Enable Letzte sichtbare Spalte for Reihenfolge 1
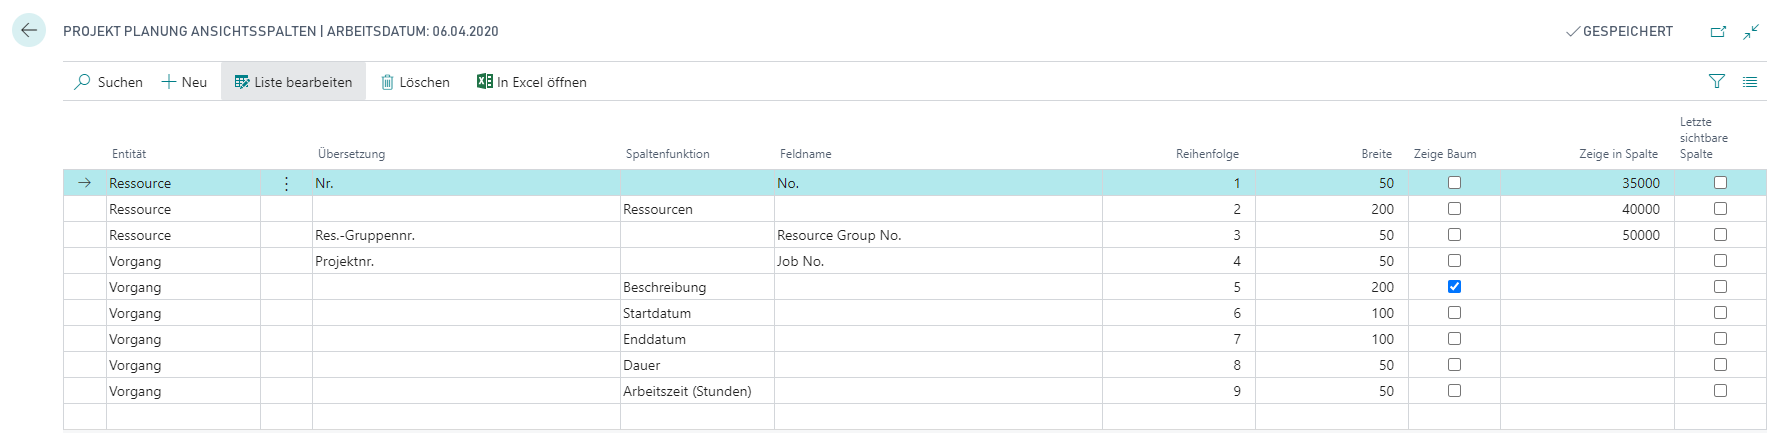Viewport: 1773px width, 433px height. (x=1720, y=183)
